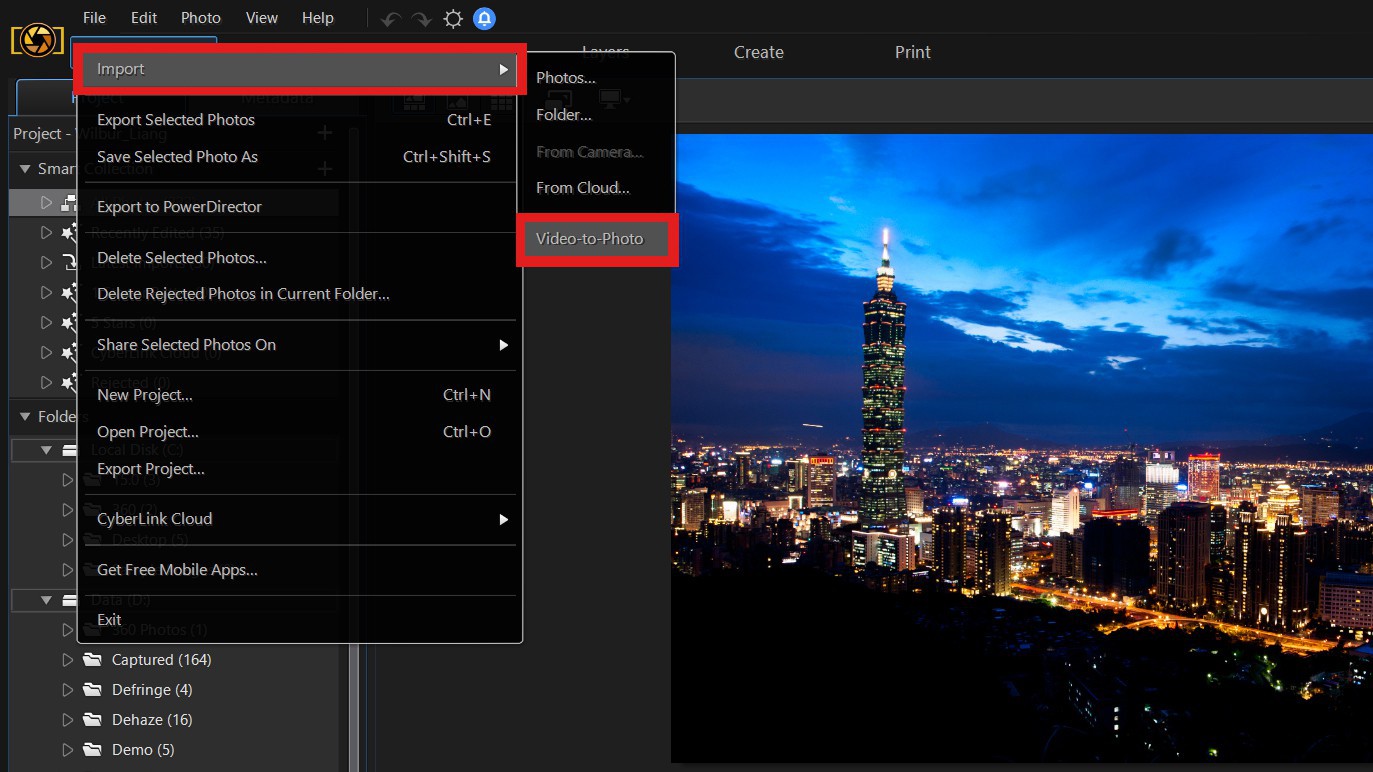The image size is (1373, 772).
Task: Switch to the Create module tab
Action: (759, 52)
